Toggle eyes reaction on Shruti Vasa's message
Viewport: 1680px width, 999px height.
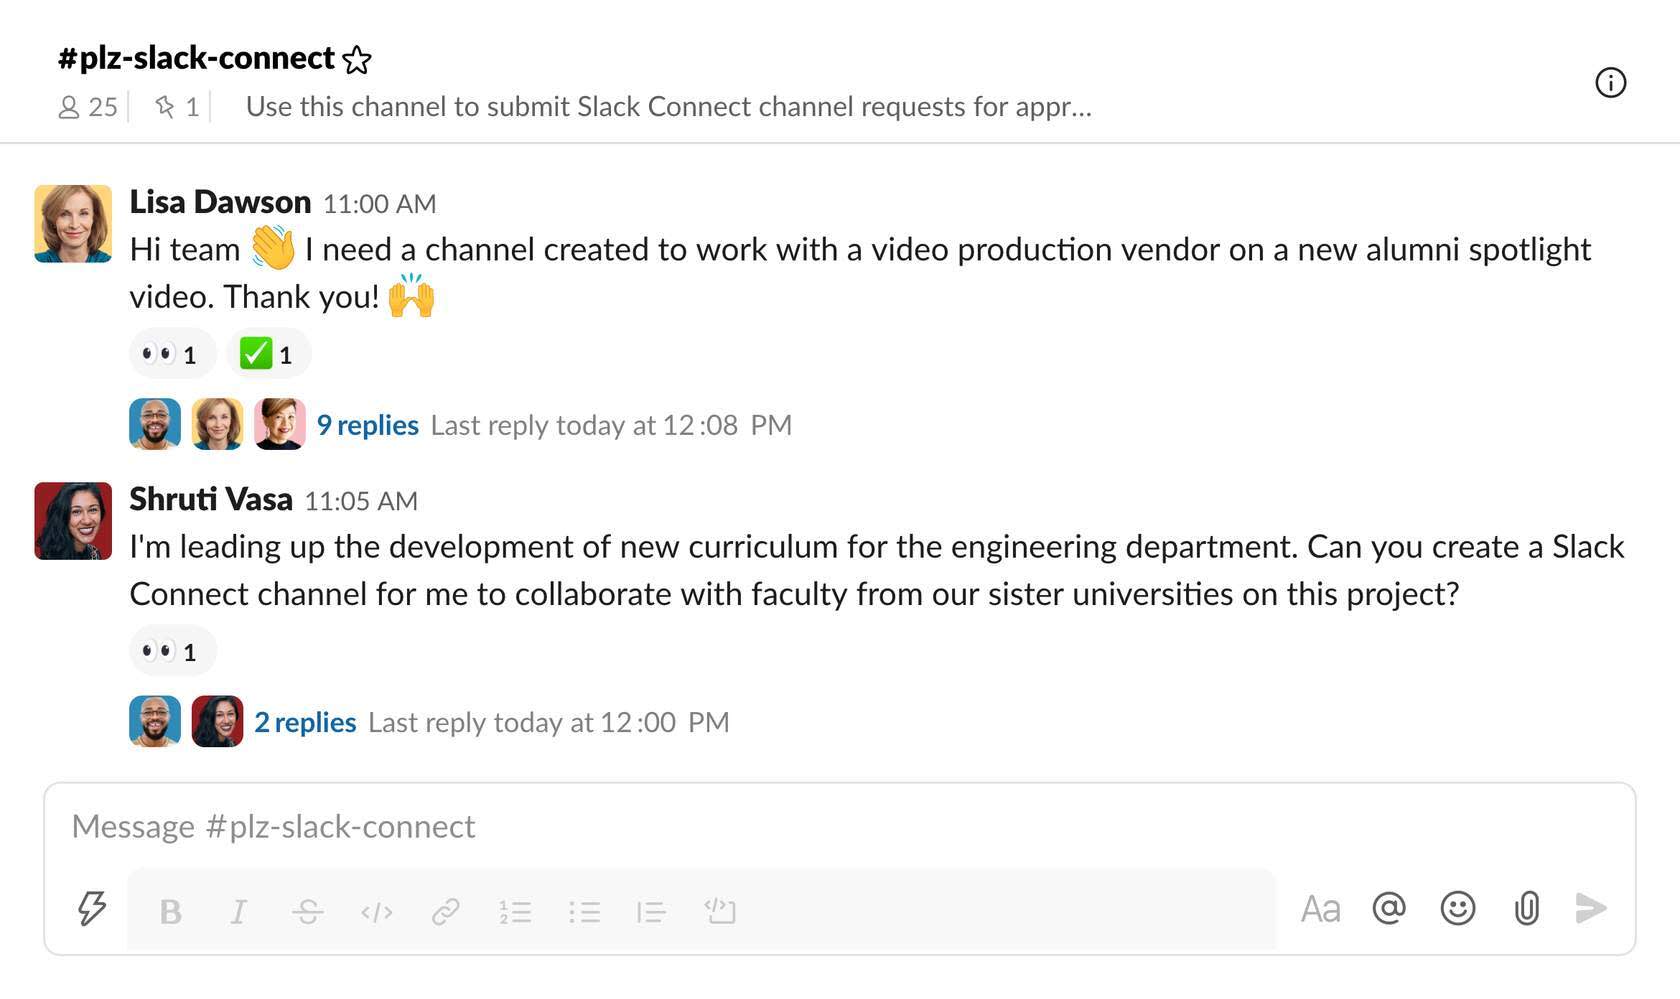tap(172, 651)
